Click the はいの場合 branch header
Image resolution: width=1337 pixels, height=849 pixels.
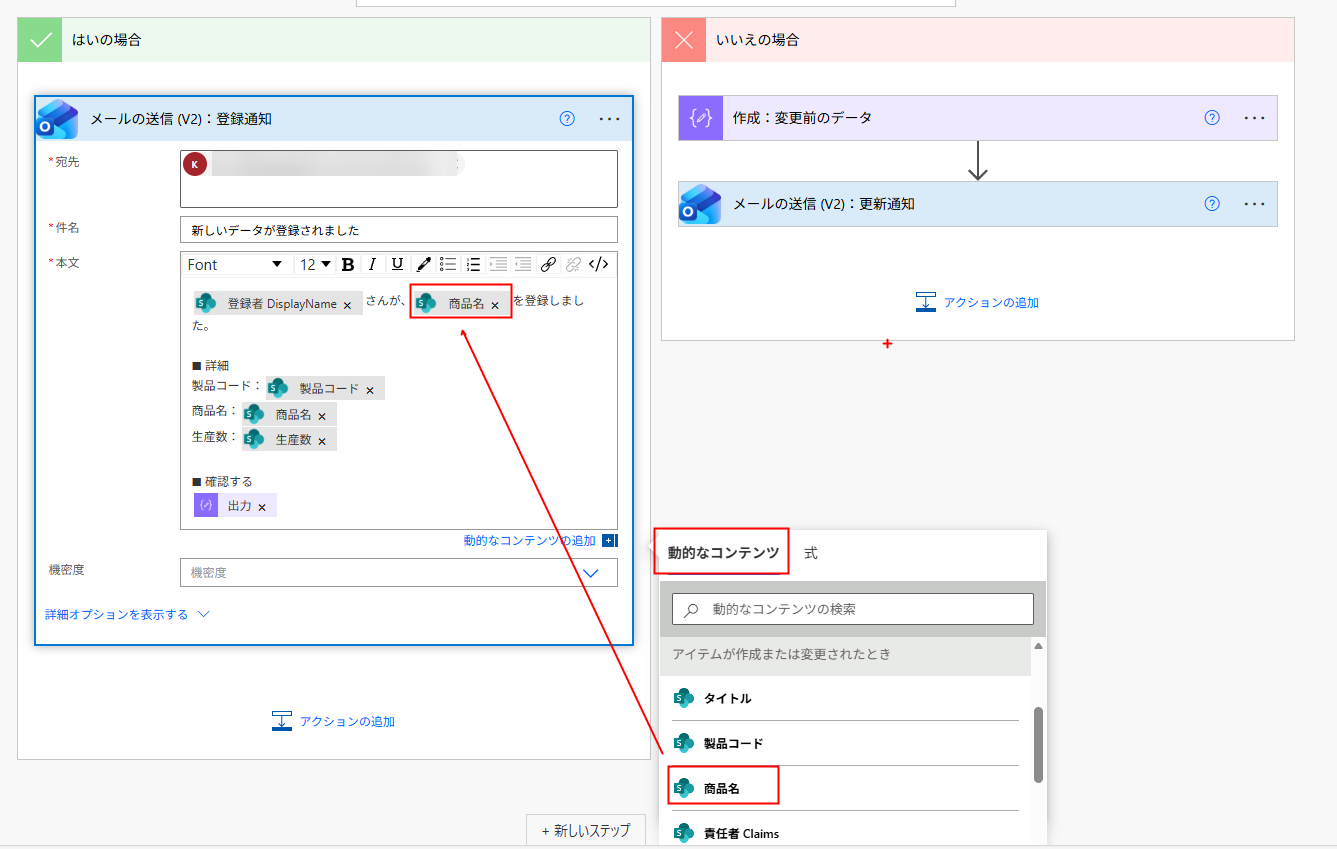pyautogui.click(x=334, y=40)
